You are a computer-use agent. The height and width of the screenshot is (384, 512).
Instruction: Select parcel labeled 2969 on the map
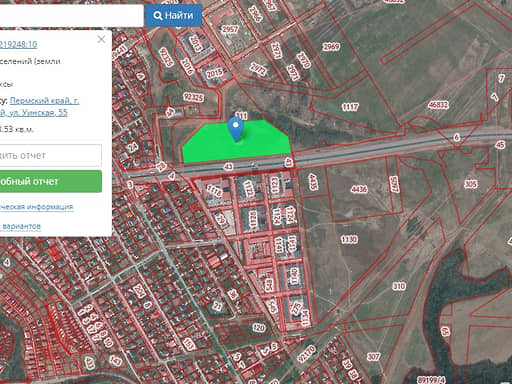[331, 46]
